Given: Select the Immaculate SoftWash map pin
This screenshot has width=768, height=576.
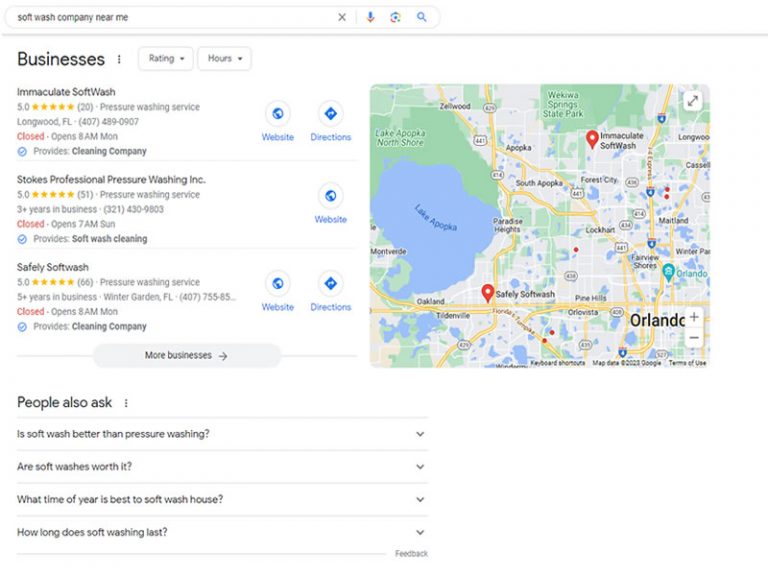Looking at the screenshot, I should click(x=592, y=139).
